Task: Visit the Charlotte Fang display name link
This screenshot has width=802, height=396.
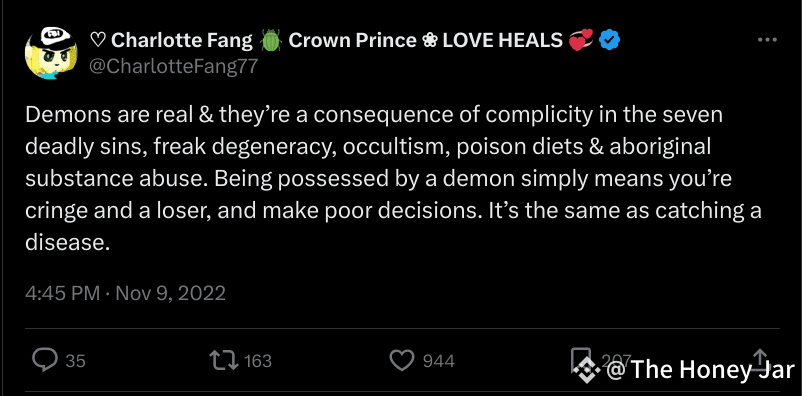Action: [x=171, y=40]
